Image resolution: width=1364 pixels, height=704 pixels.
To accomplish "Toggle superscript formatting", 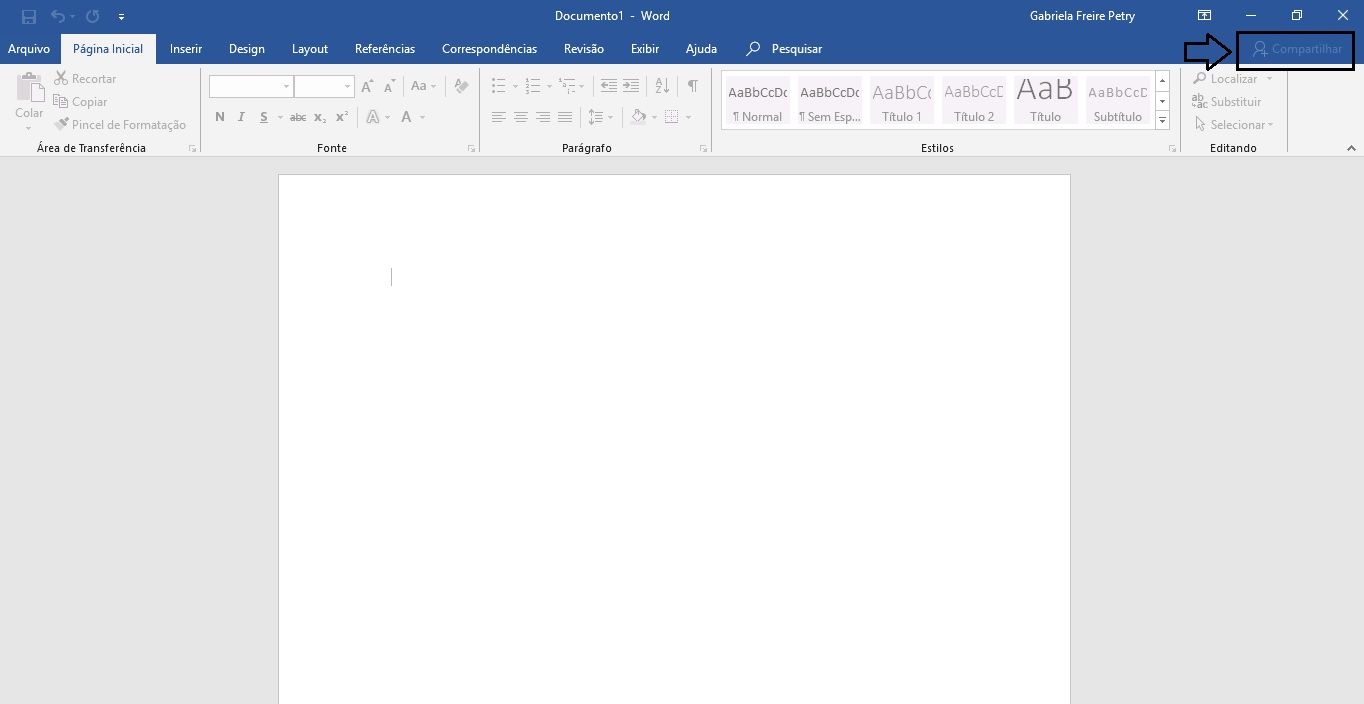I will 342,117.
